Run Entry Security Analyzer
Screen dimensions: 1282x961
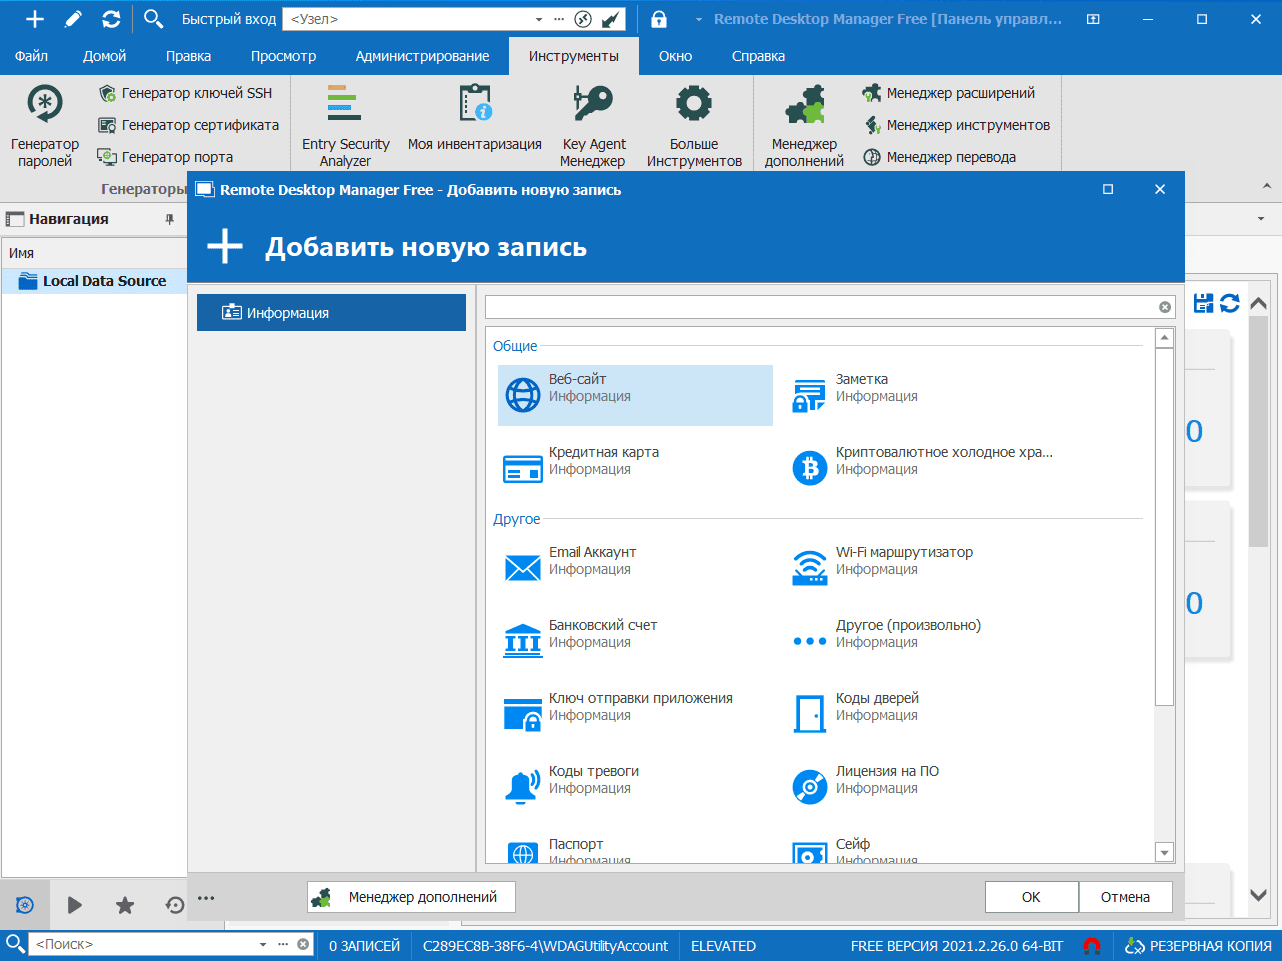point(345,126)
